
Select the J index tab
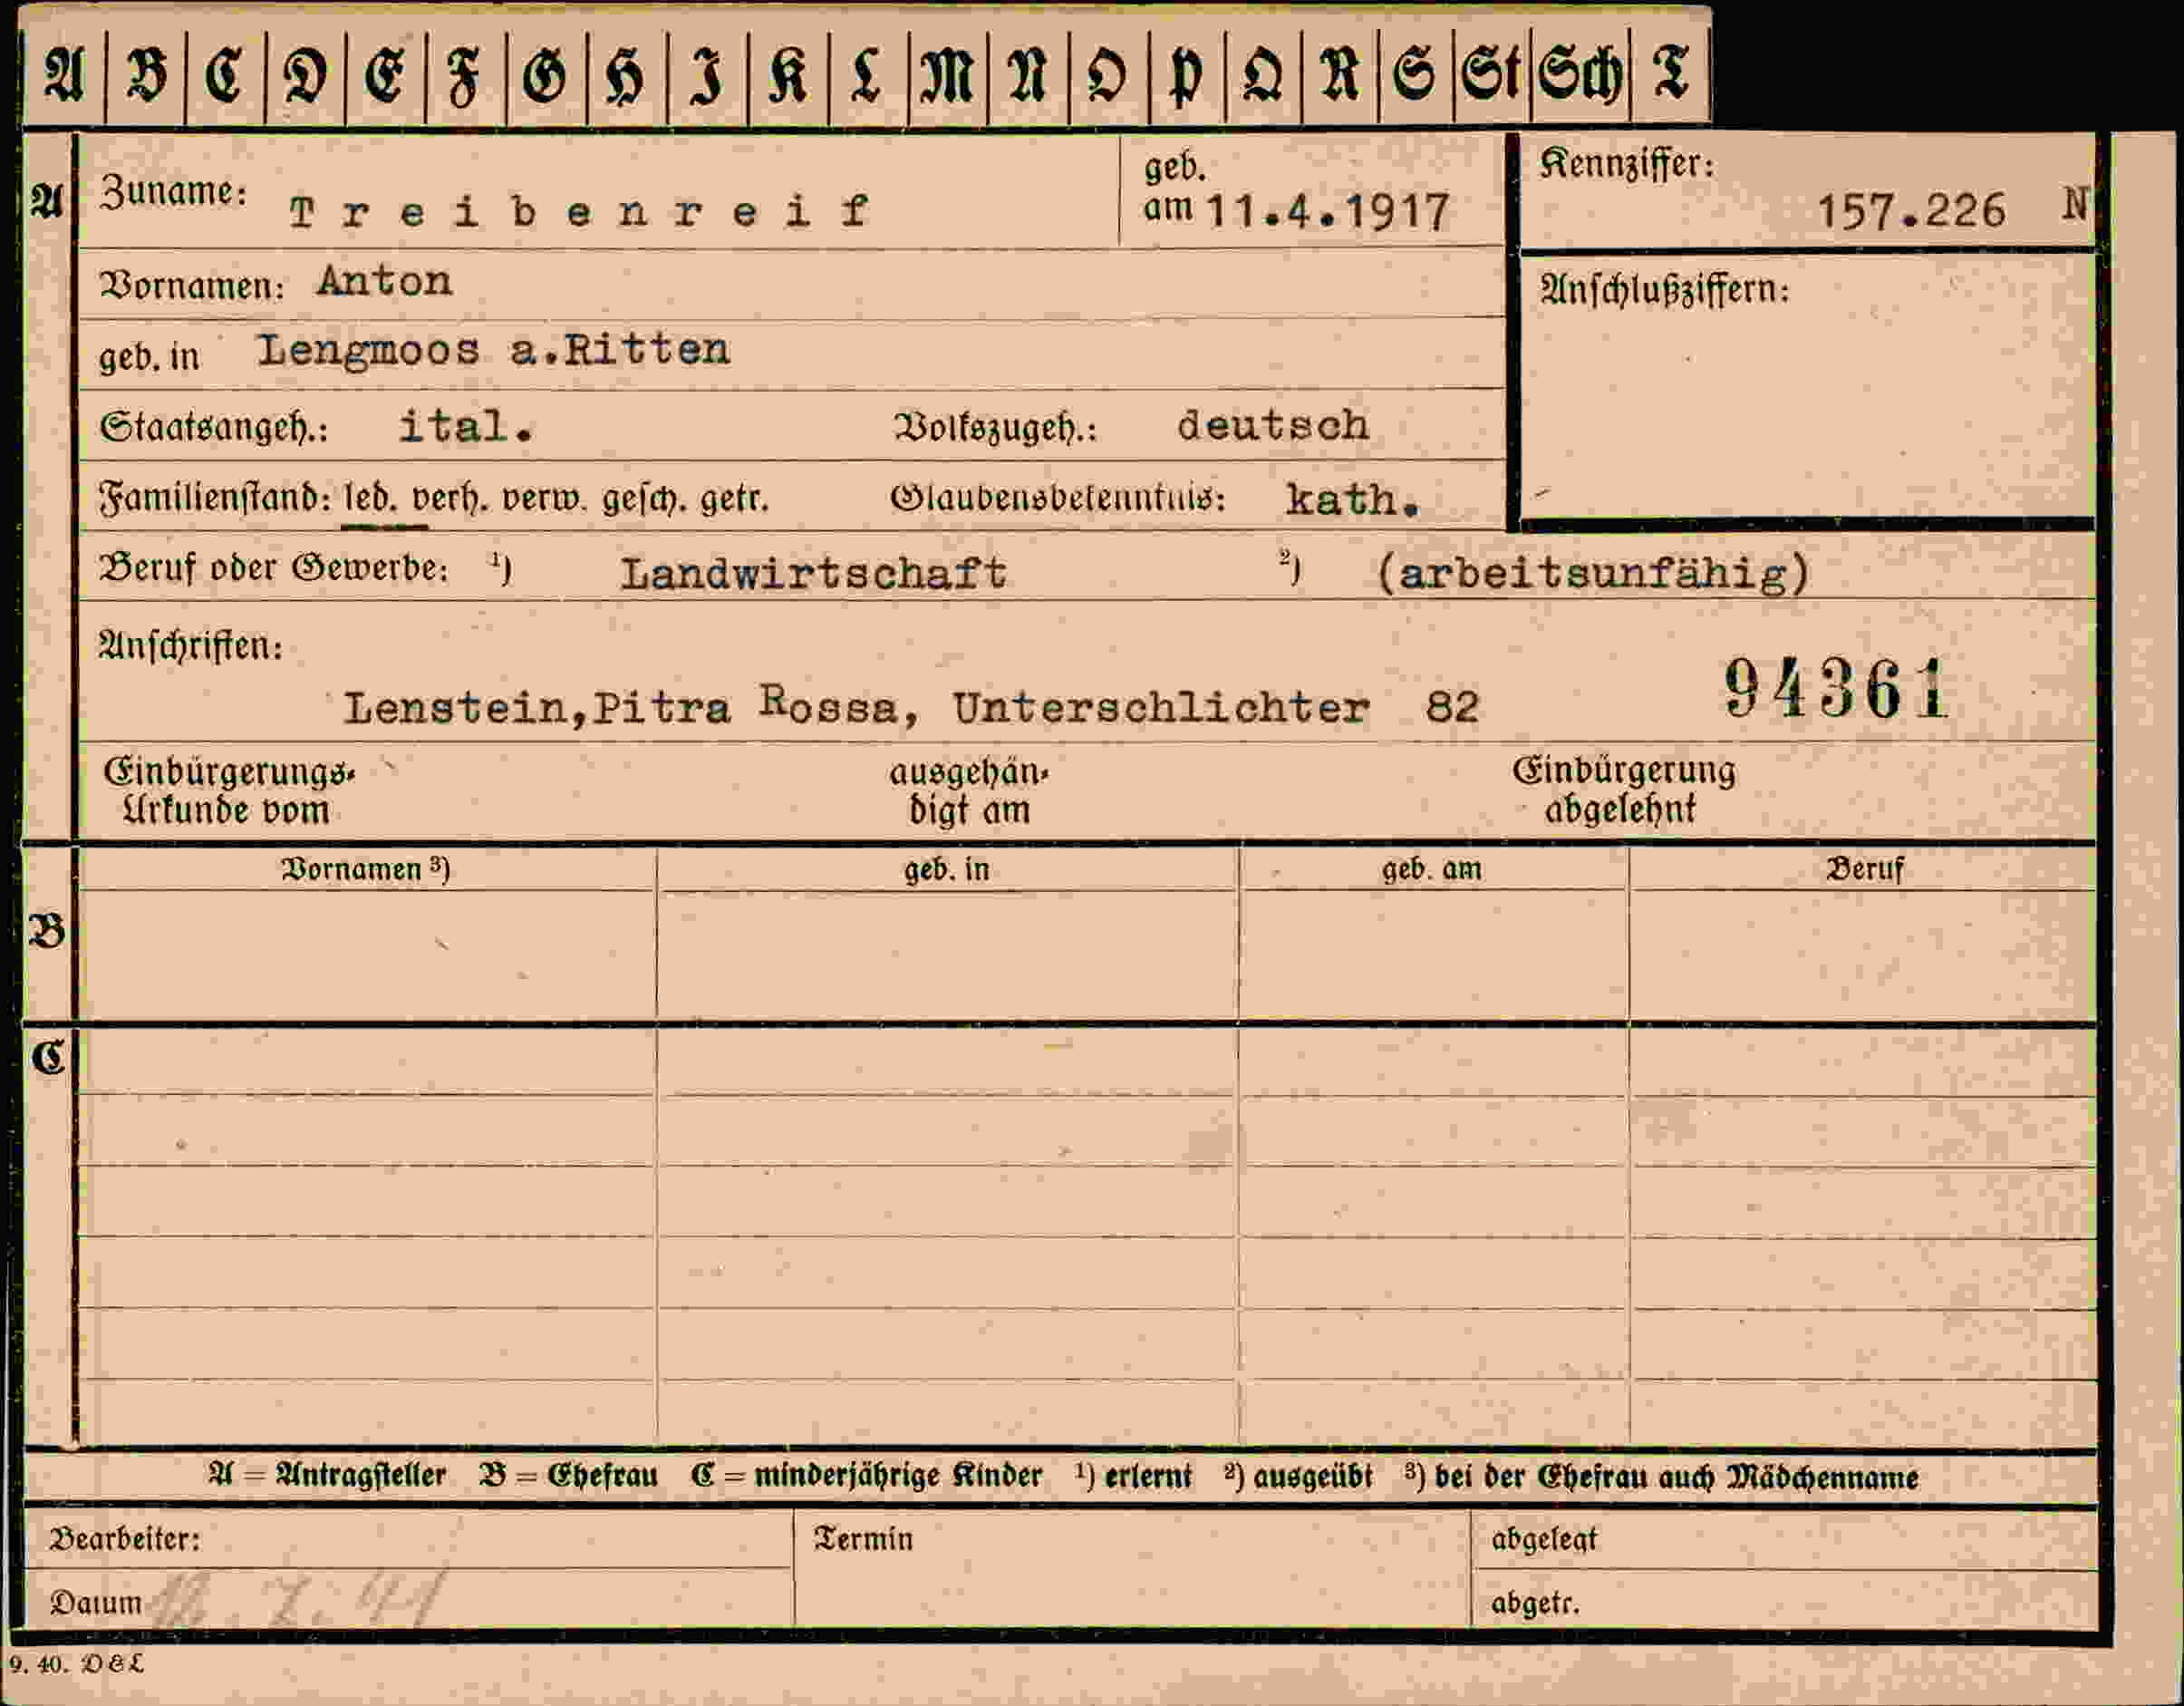click(707, 76)
